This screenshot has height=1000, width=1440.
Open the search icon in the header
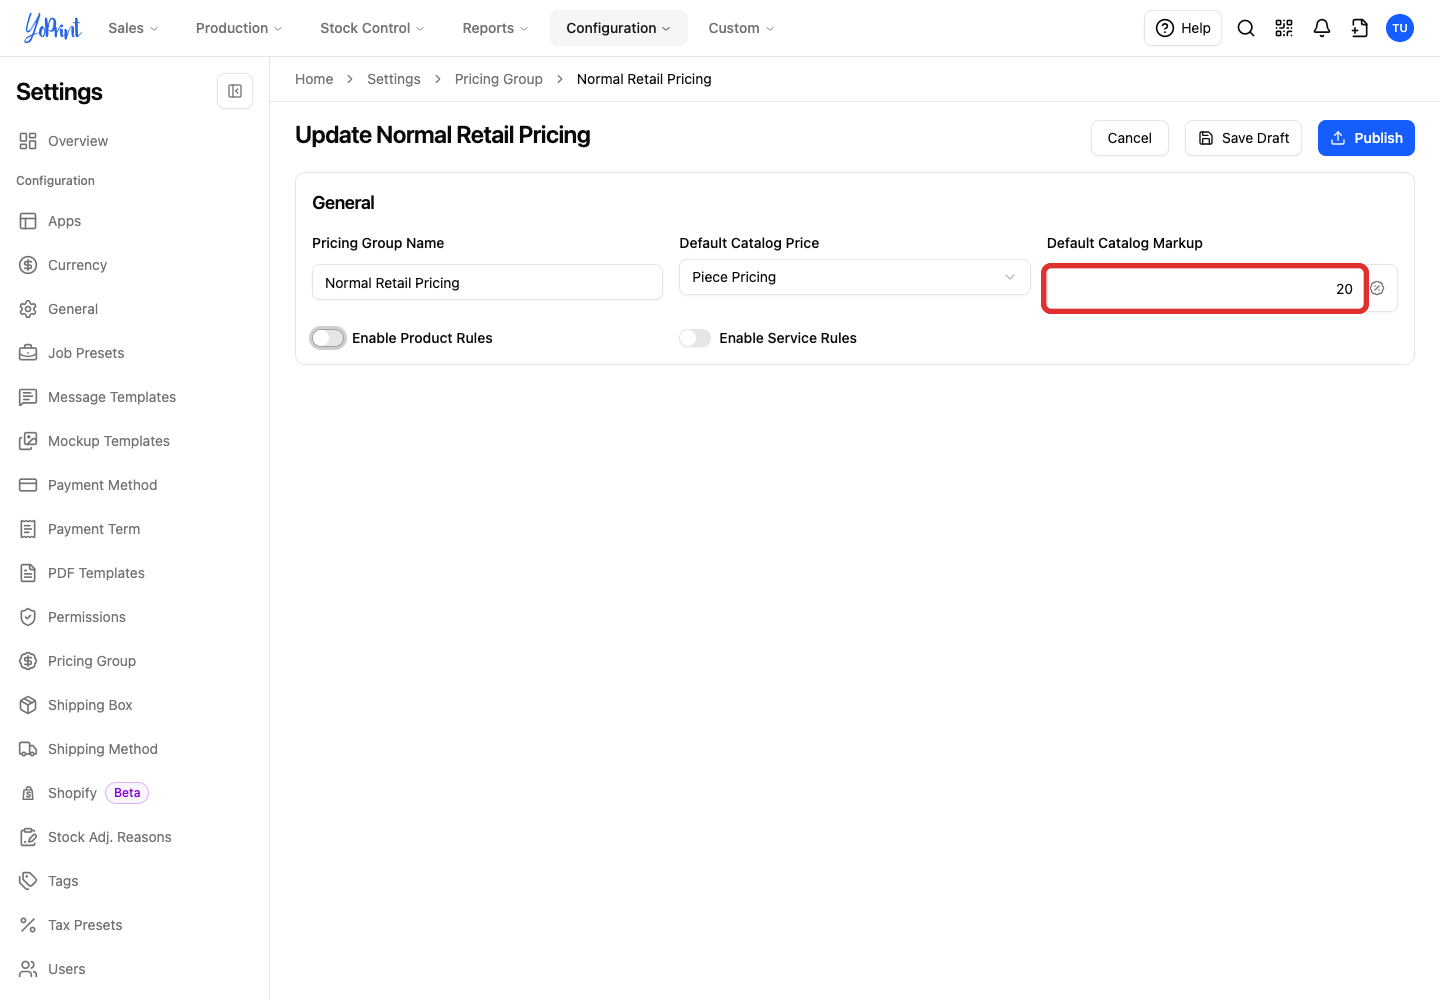1246,28
